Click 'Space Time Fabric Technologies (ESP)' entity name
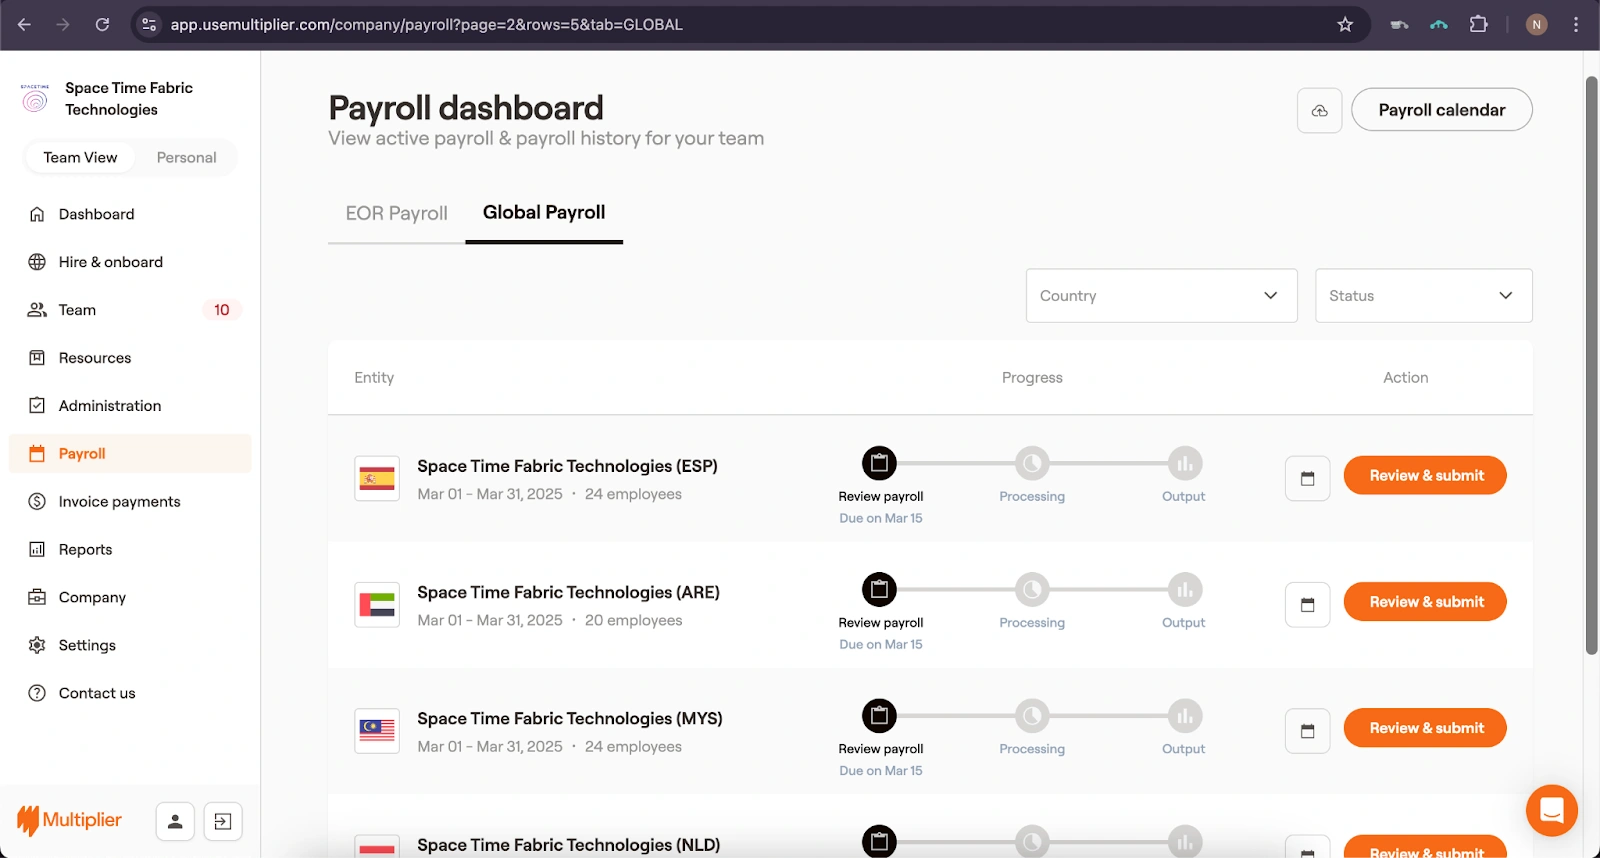 point(567,466)
